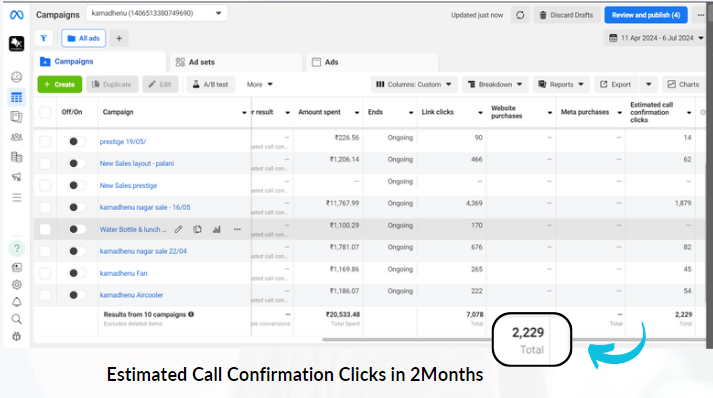The width and height of the screenshot is (713, 398).
Task: Select the Campaigns table icon in the sidebar
Action: (x=16, y=97)
